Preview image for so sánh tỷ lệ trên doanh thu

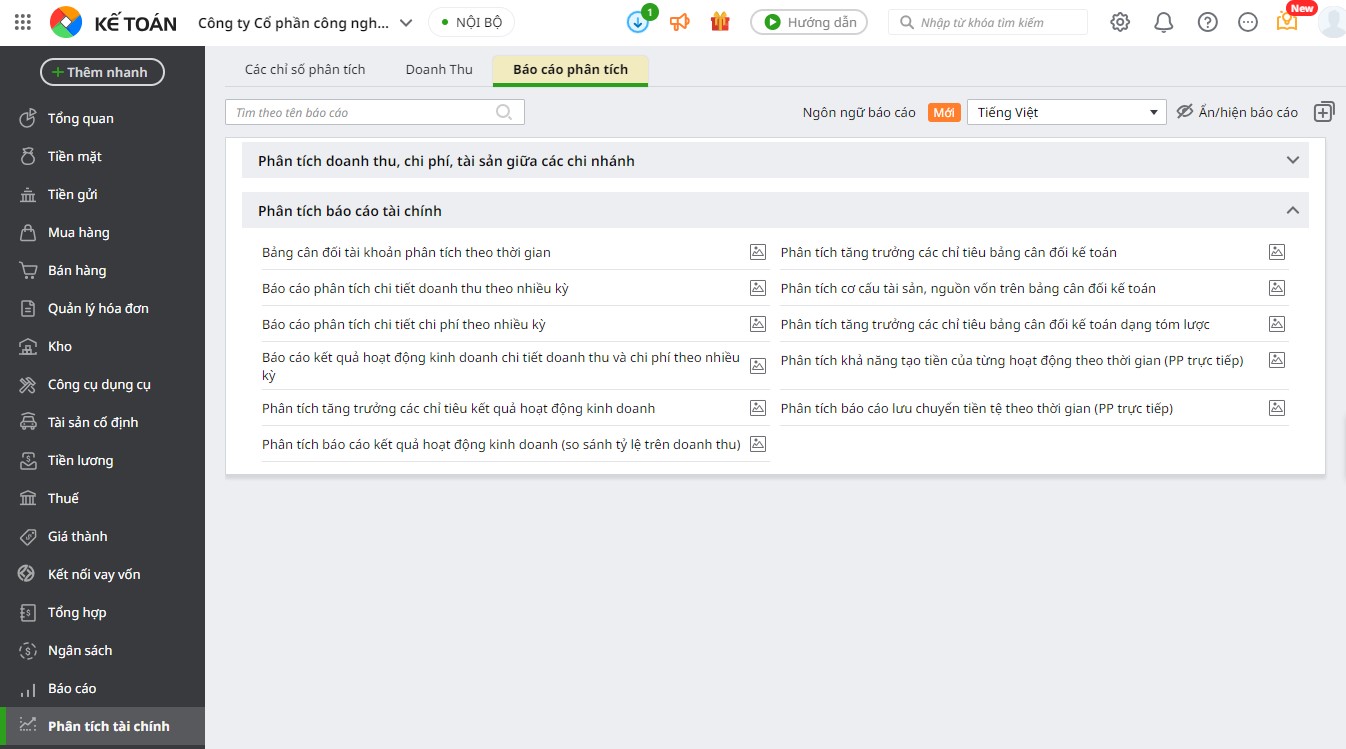click(758, 444)
